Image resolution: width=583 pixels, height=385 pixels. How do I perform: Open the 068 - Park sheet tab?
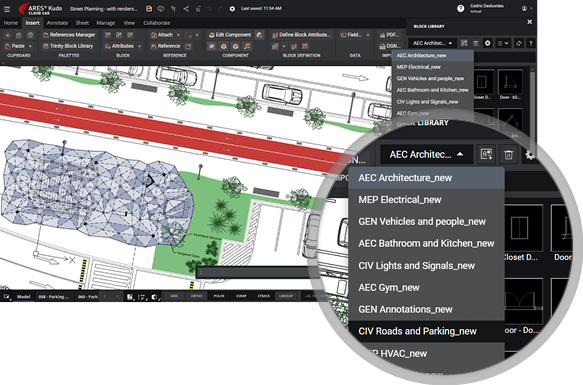point(88,296)
